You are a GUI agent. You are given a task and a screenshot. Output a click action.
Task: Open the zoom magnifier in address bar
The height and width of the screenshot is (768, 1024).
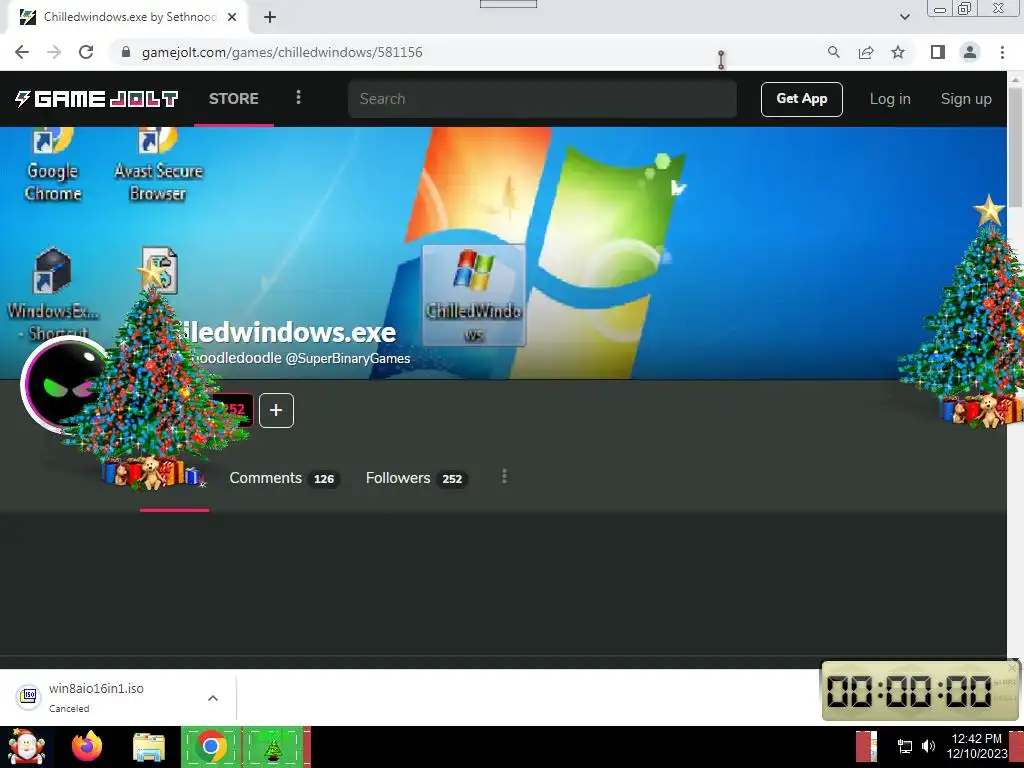833,52
